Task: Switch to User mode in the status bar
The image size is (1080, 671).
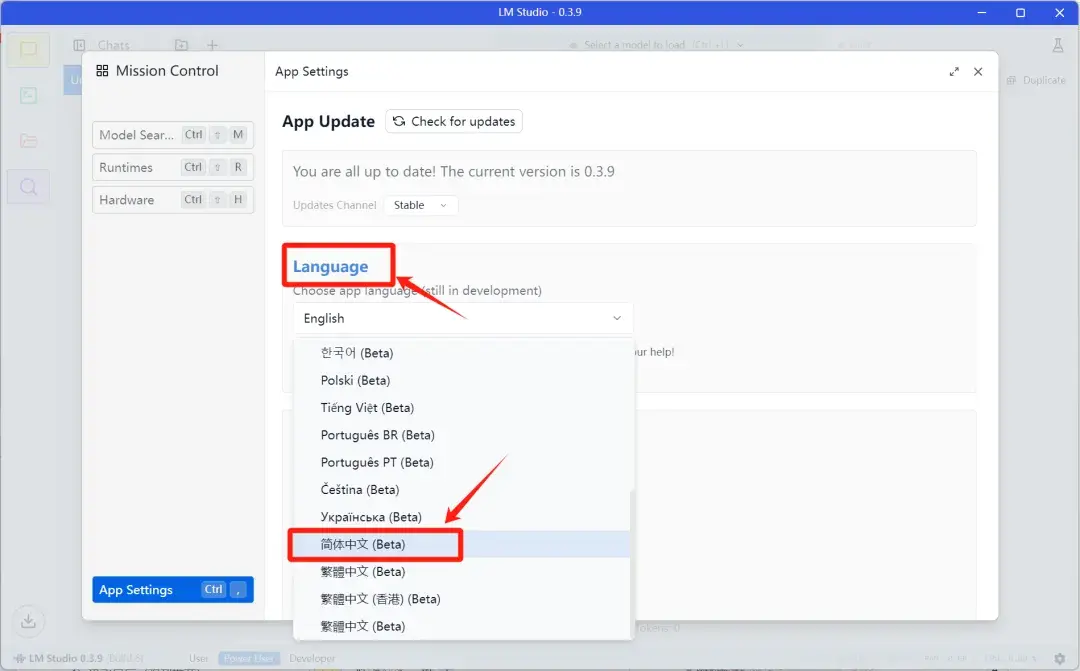Action: 198,659
